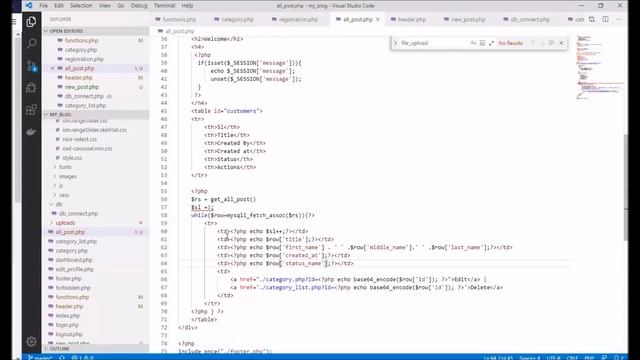640x360 pixels.
Task: Open the Explorer view in activity bar
Action: point(31,22)
